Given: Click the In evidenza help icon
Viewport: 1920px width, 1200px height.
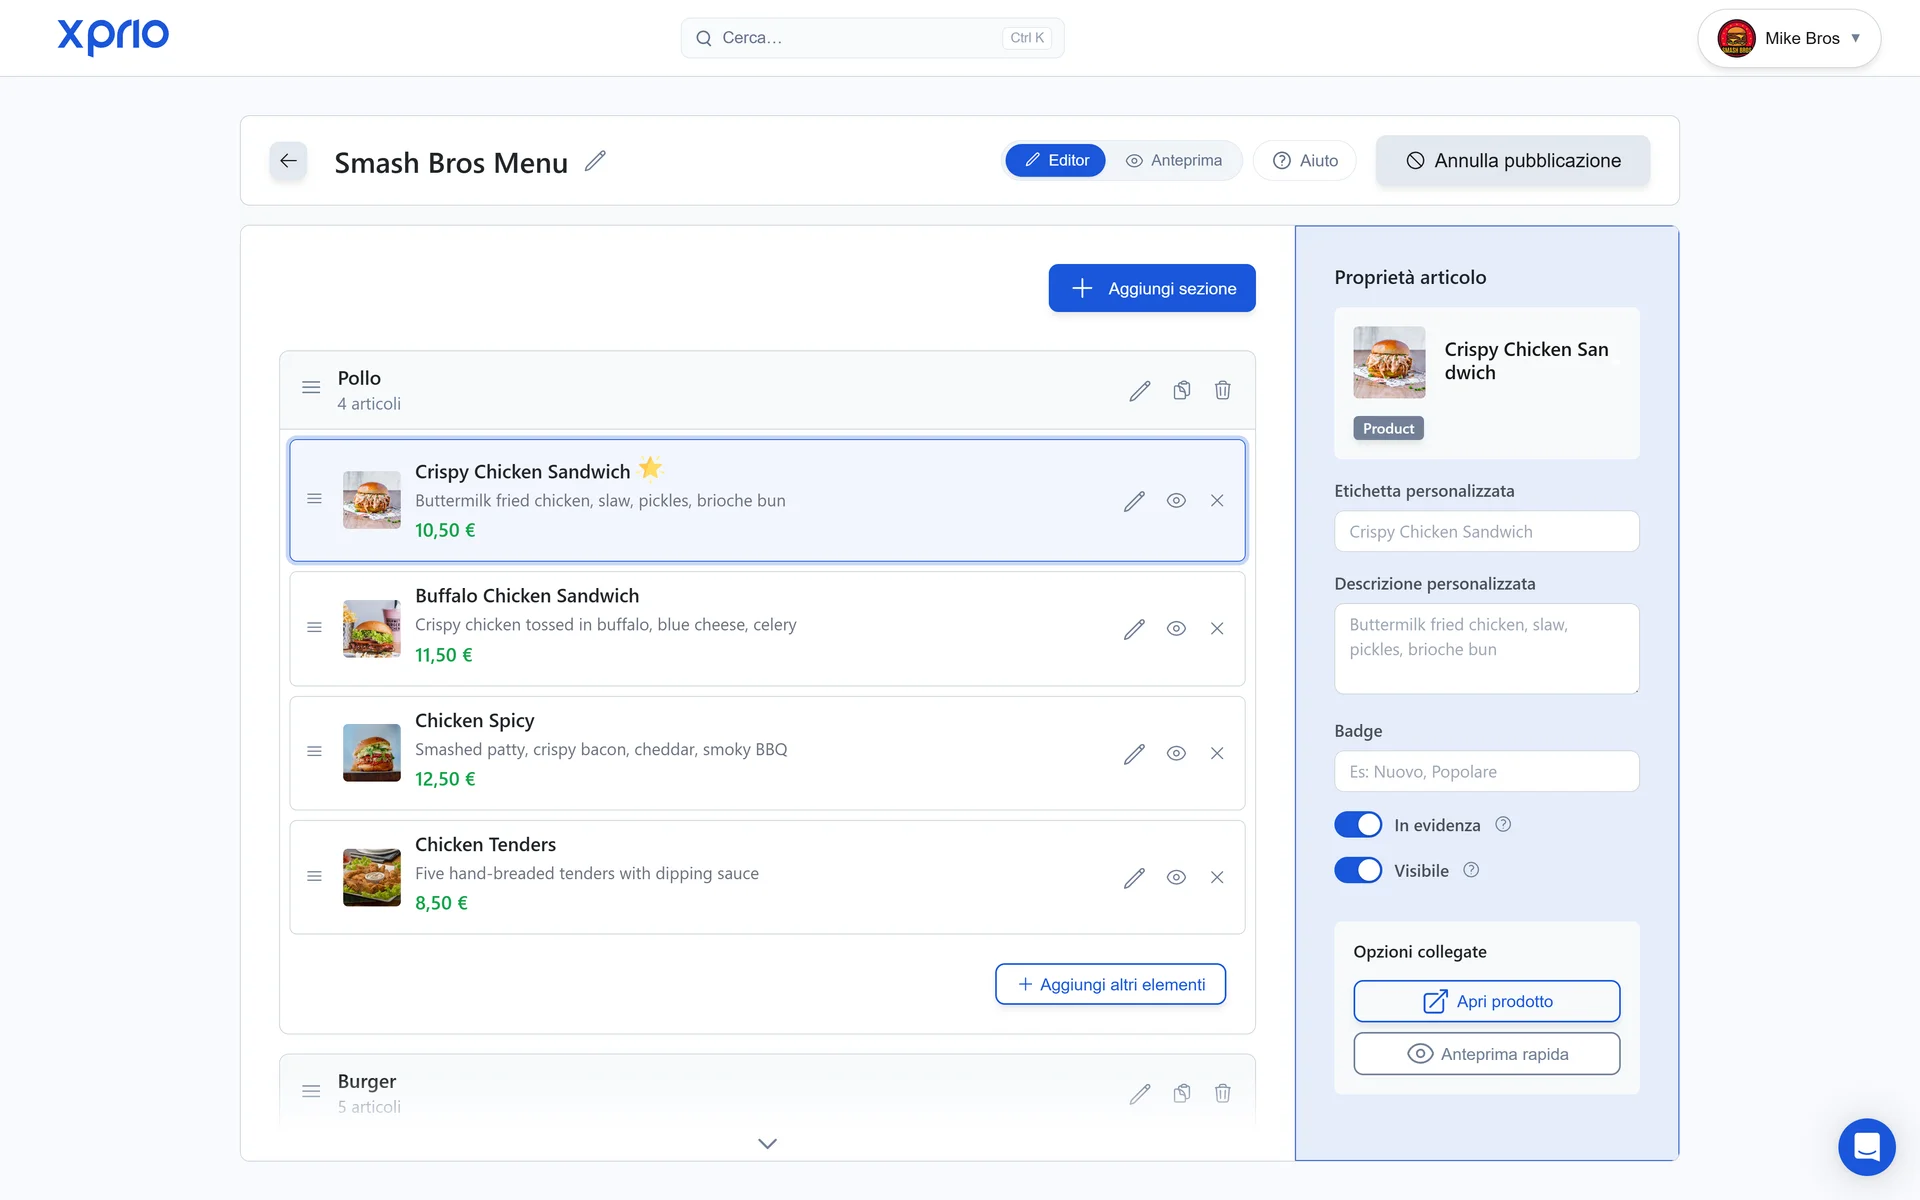Looking at the screenshot, I should (x=1503, y=825).
